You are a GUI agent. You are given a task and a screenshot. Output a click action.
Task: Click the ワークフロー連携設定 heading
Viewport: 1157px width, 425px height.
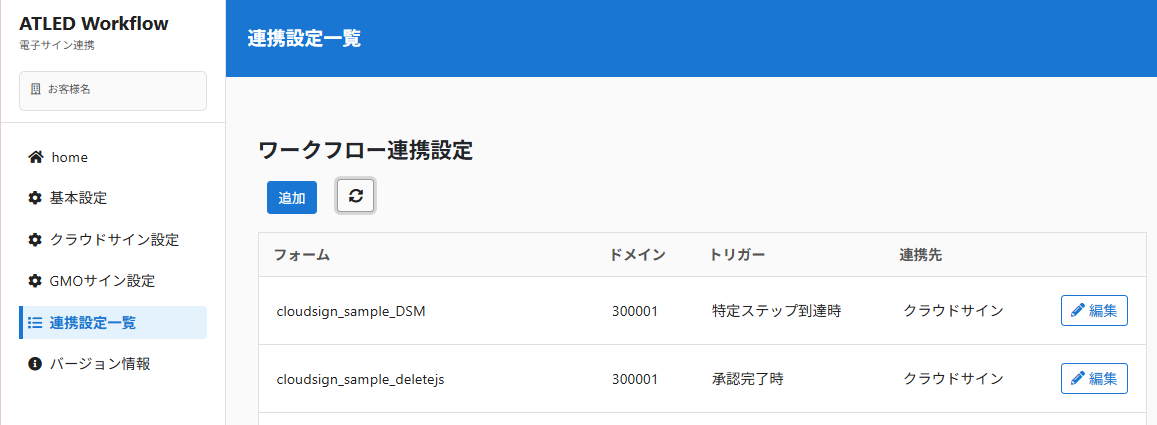point(365,151)
